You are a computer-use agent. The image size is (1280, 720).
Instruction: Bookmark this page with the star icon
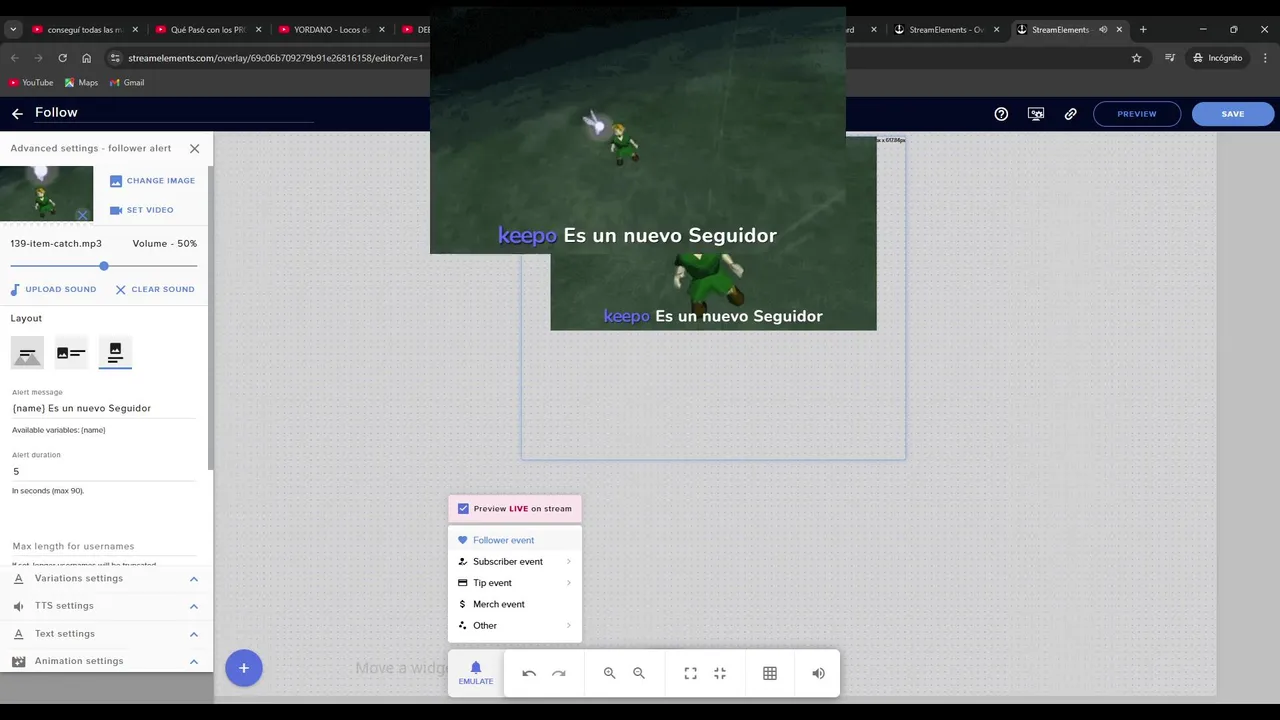tap(1136, 58)
